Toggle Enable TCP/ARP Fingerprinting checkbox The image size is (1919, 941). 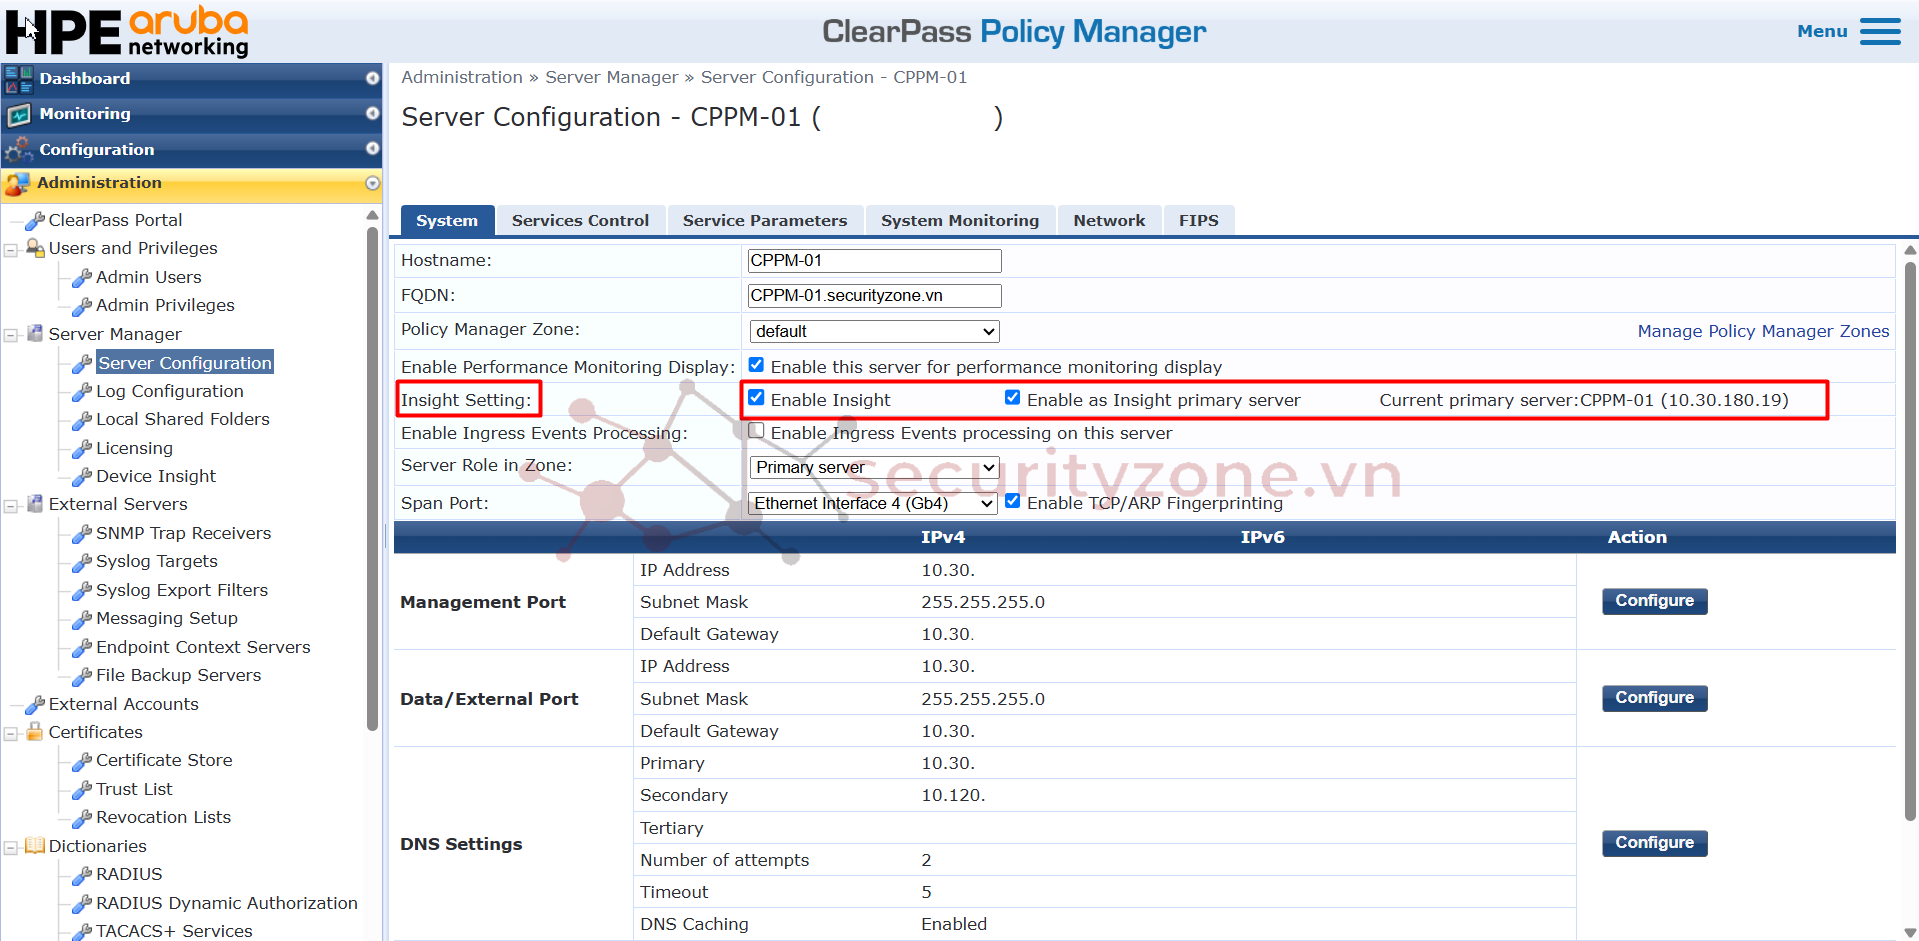pyautogui.click(x=1013, y=501)
